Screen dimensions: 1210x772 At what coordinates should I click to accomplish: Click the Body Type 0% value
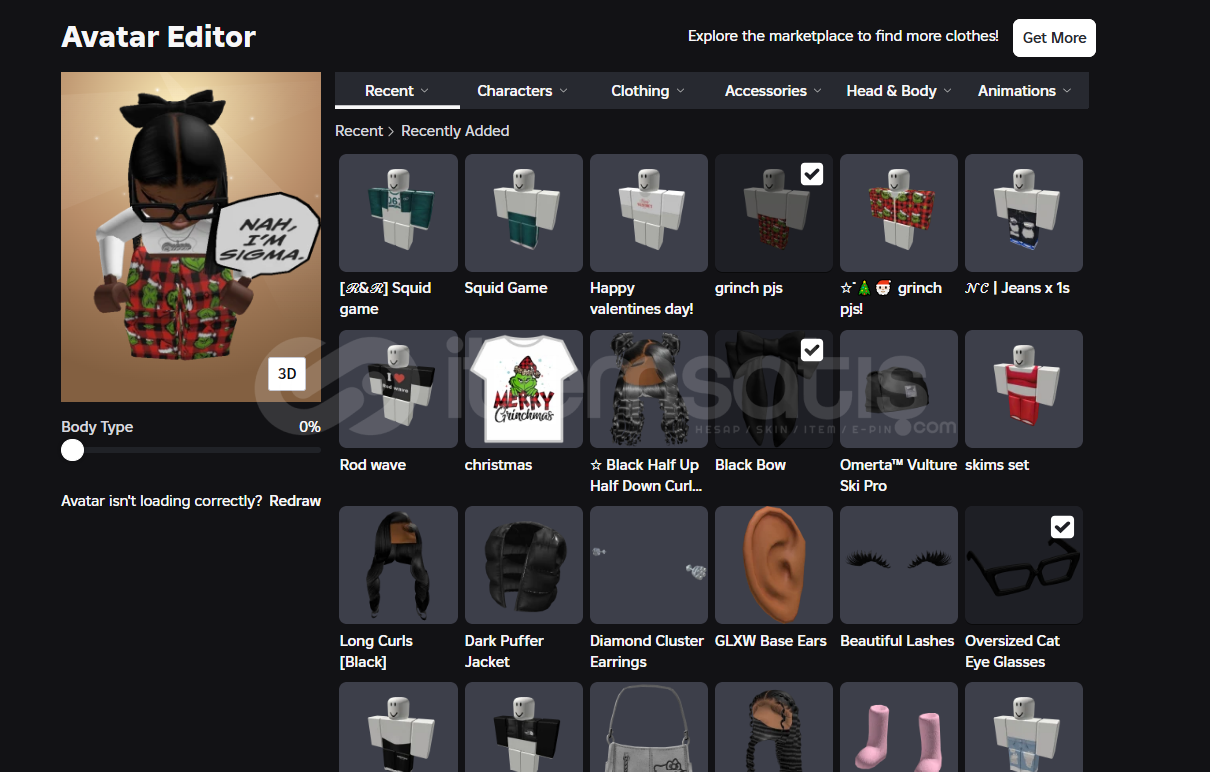[x=310, y=427]
